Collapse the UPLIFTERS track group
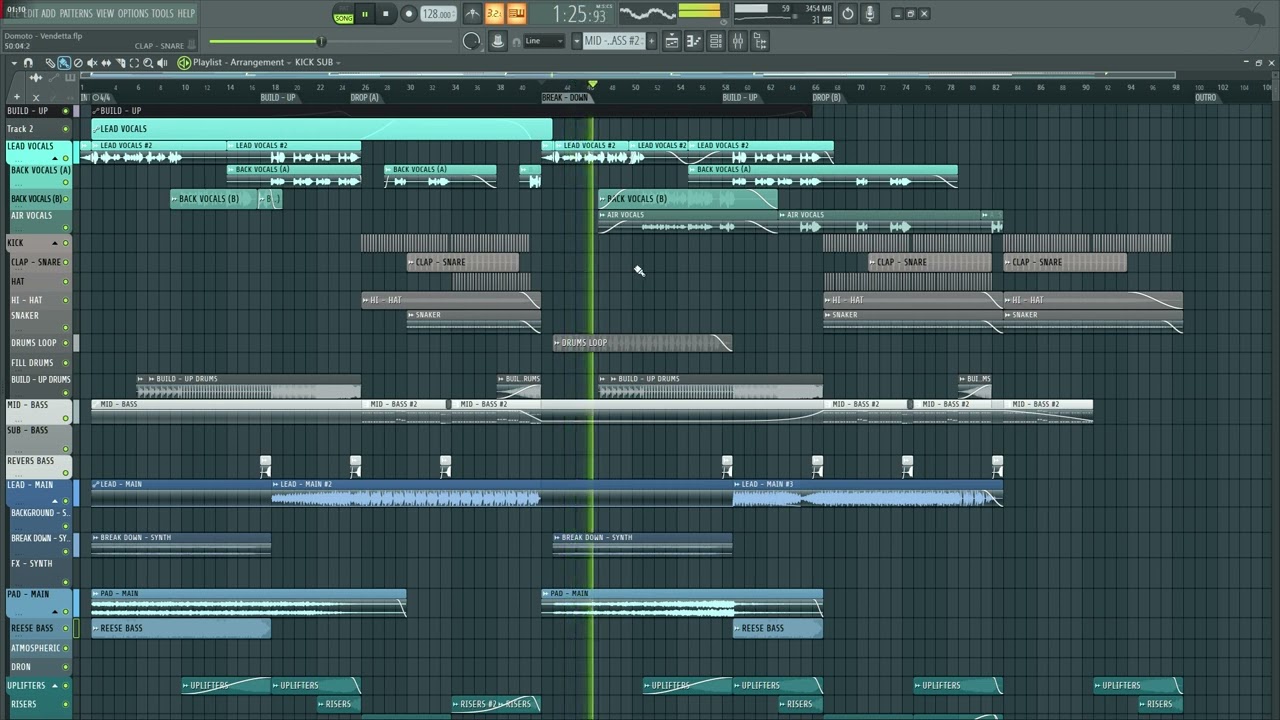Image resolution: width=1280 pixels, height=720 pixels. (55, 685)
